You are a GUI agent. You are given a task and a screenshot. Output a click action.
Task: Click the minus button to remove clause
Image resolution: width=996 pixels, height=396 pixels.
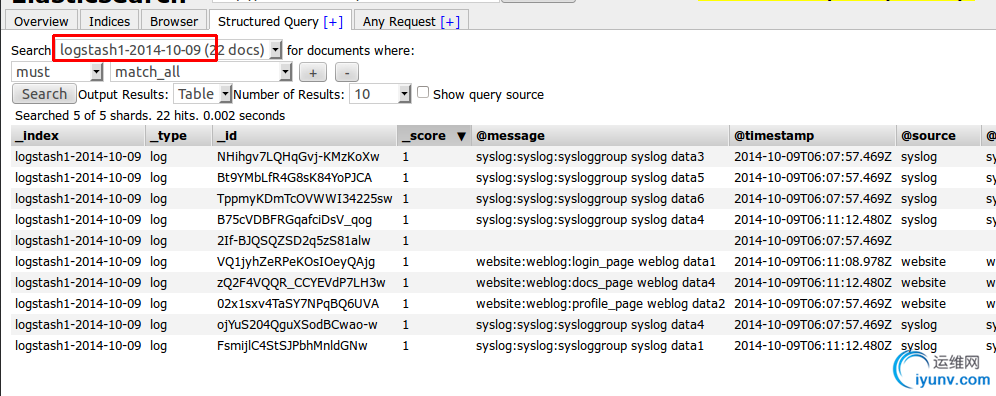point(347,72)
